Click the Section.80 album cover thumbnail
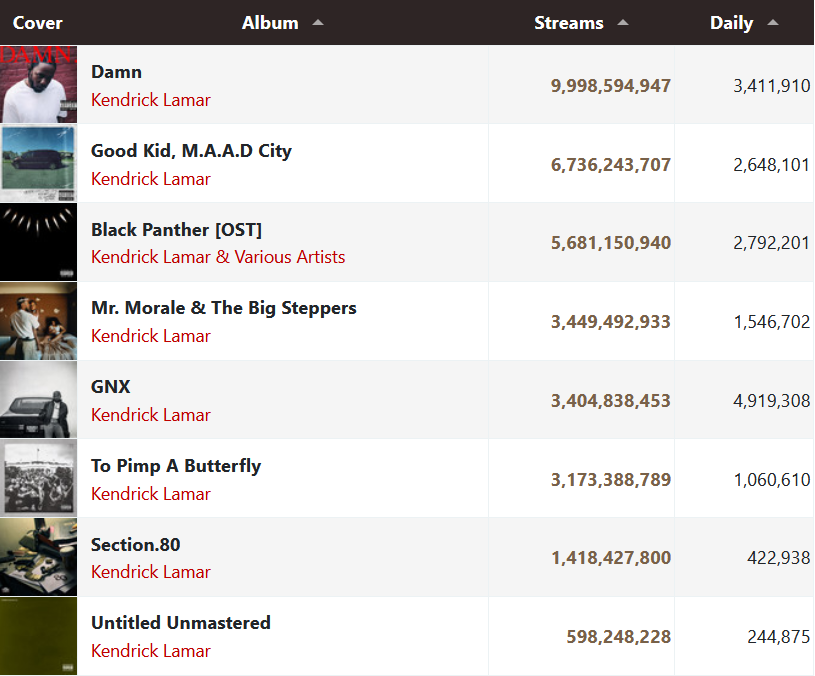Screen dimensions: 815x676 point(38,557)
